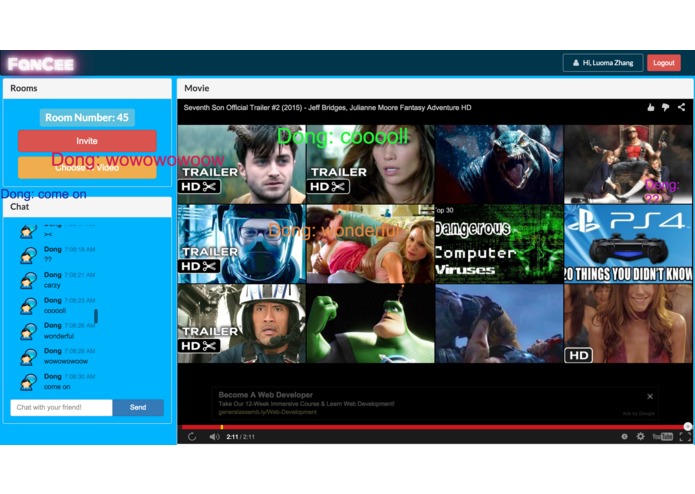Image resolution: width=695 pixels, height=494 pixels.
Task: Click the avatar beside the 'carzy' message
Action: [28, 280]
